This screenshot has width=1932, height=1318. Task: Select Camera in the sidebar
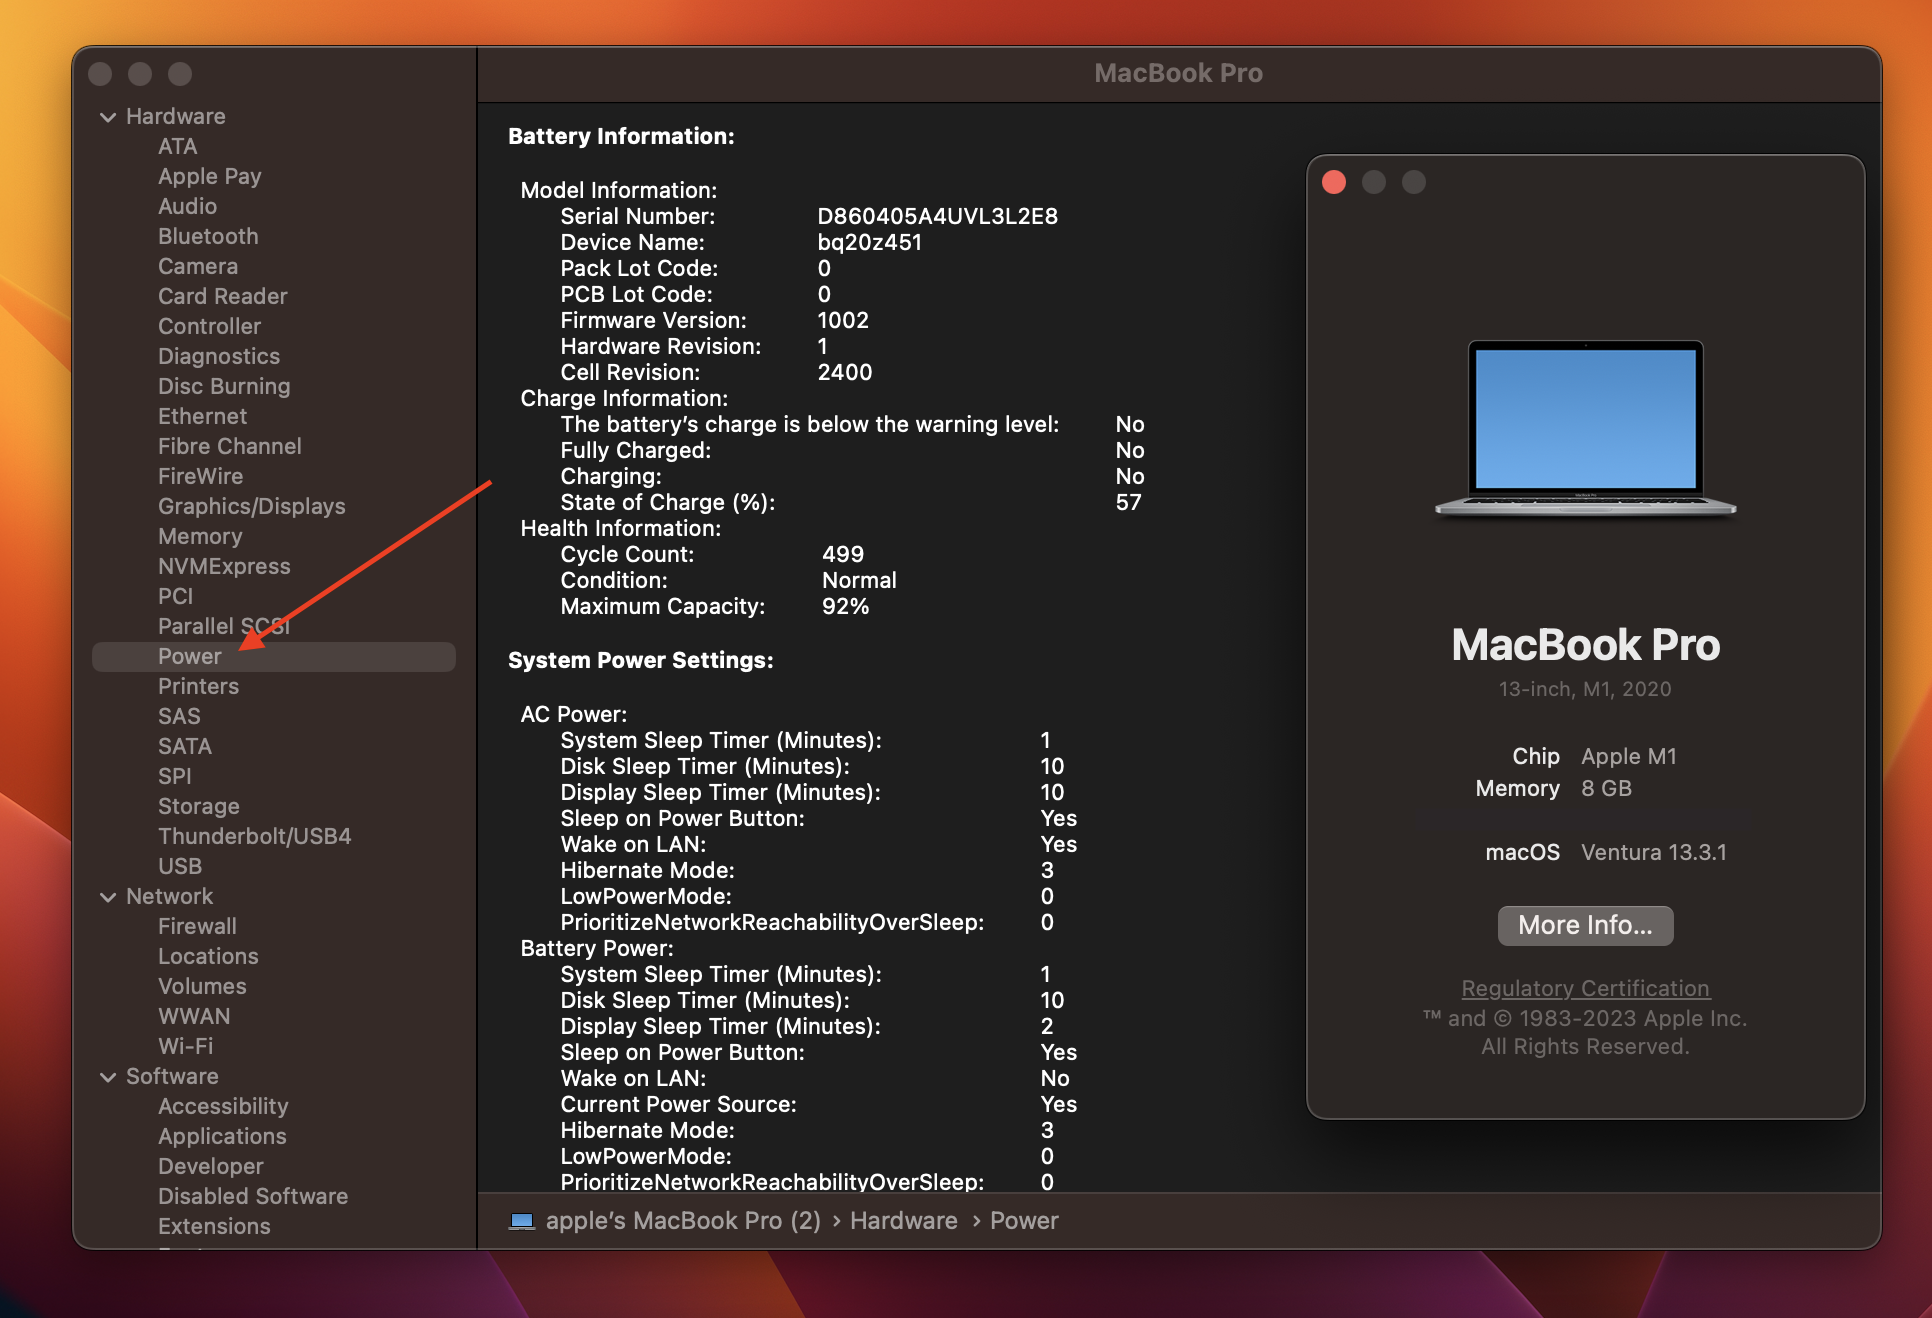(x=198, y=266)
